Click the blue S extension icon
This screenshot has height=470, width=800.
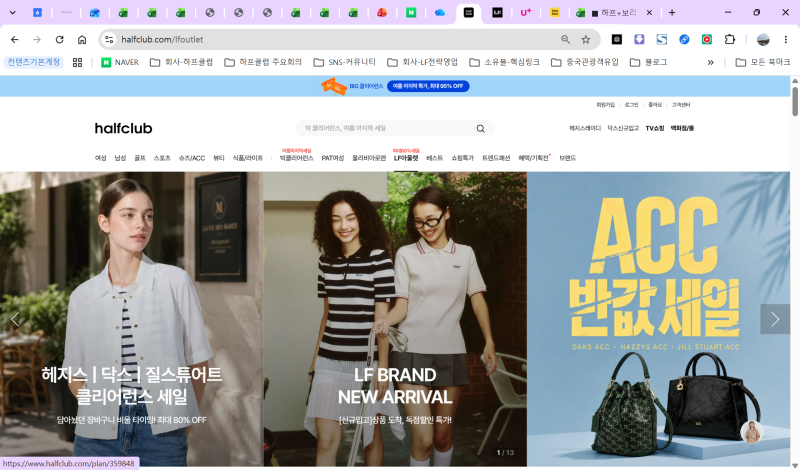[662, 39]
